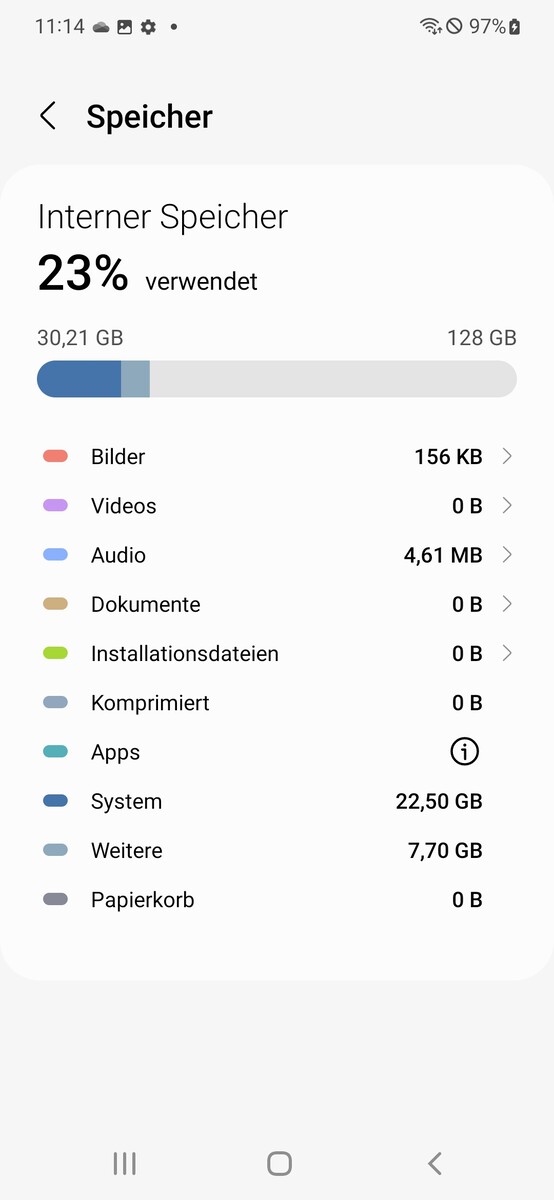Open the Installationsdateien category
554x1200 pixels.
[277, 654]
